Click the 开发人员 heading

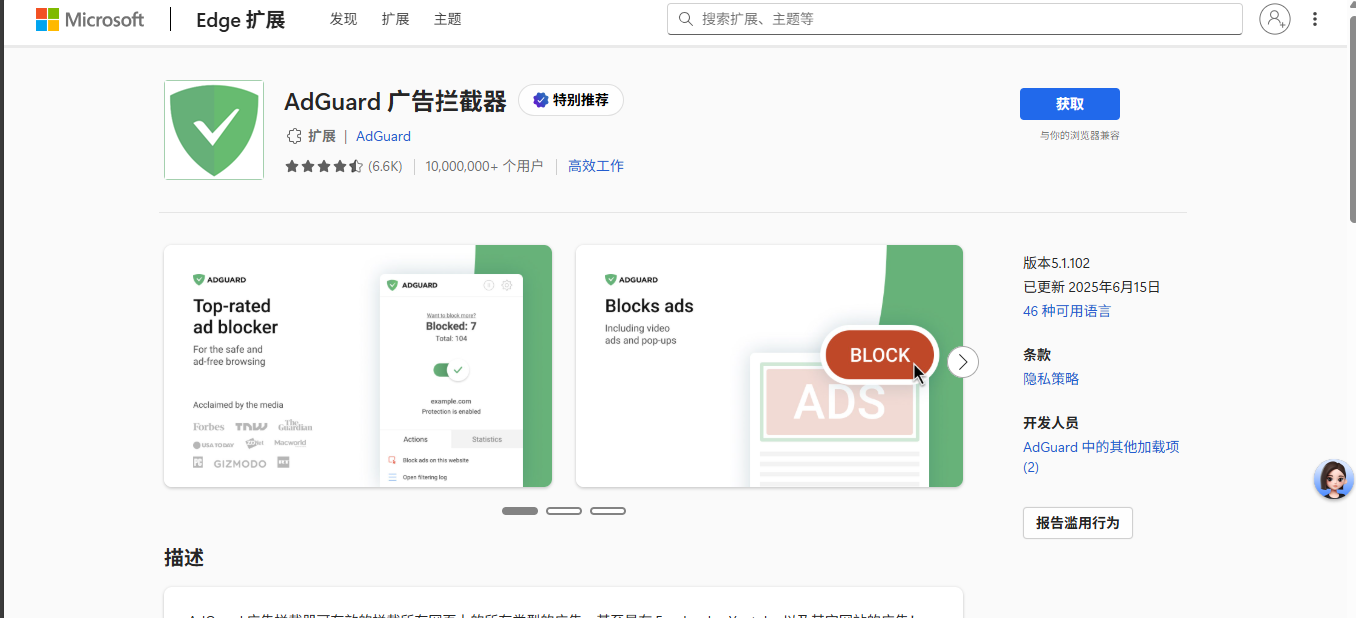pyautogui.click(x=1051, y=423)
